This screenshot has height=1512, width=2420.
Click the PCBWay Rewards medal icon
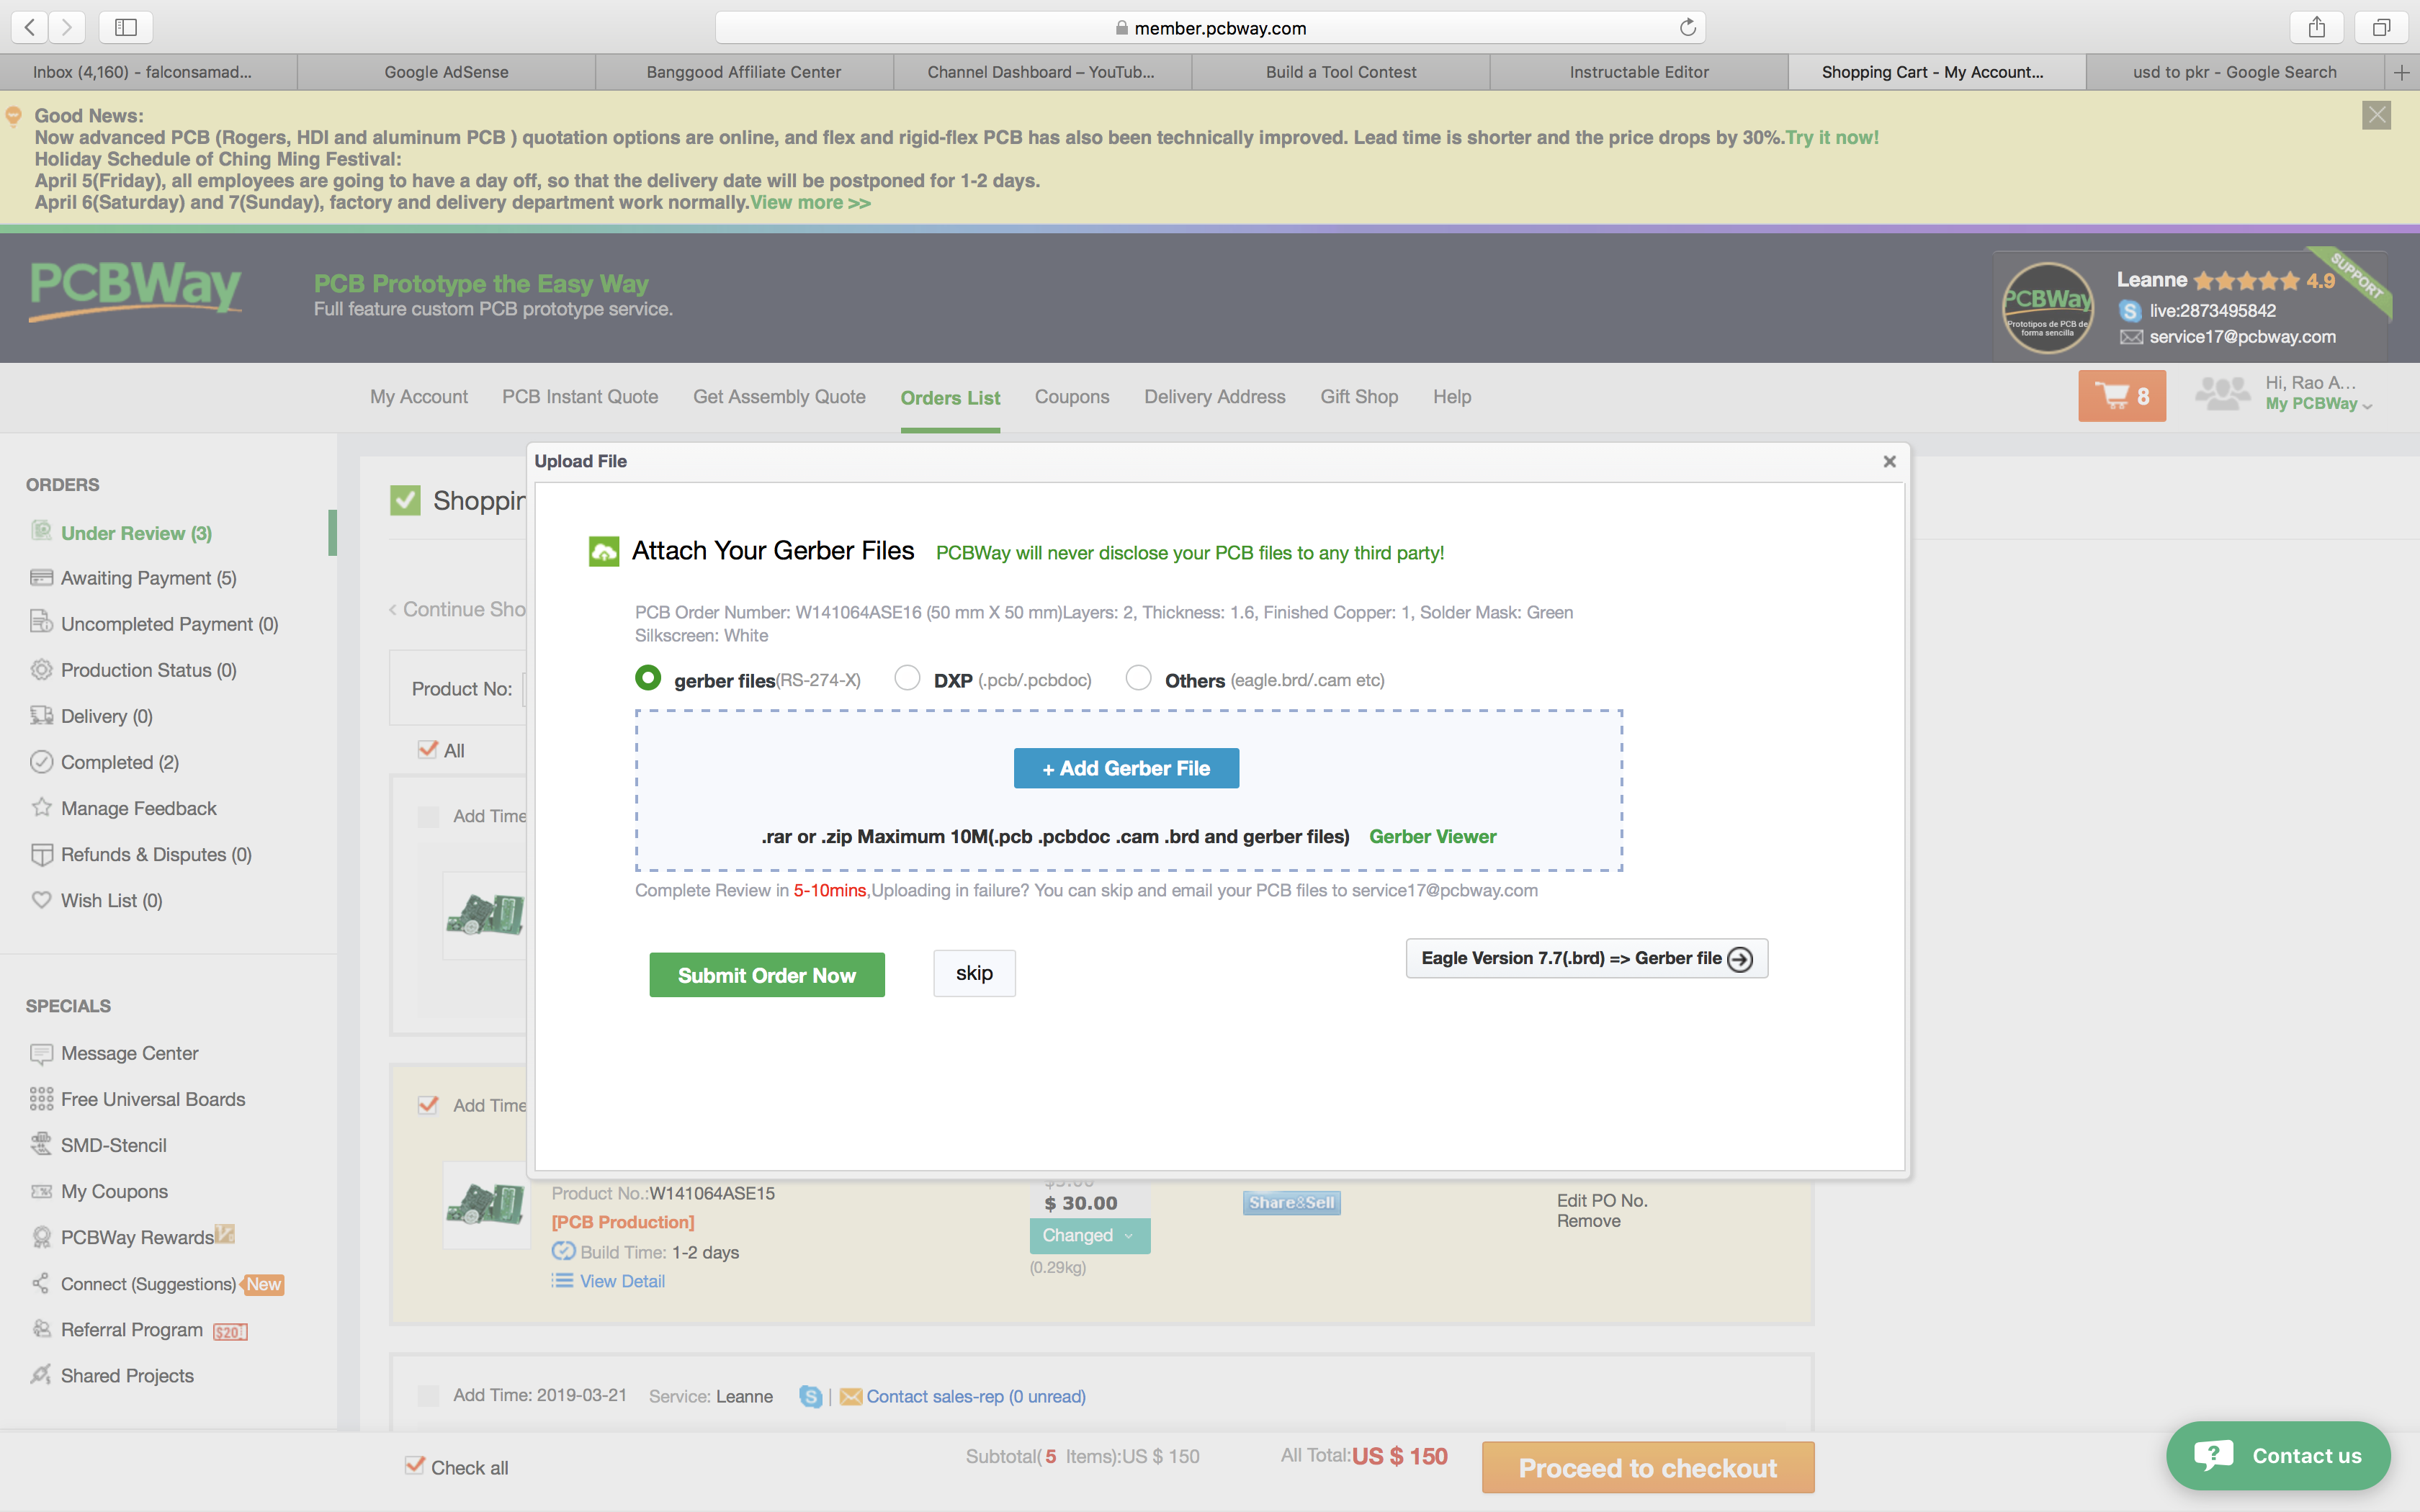point(41,1237)
